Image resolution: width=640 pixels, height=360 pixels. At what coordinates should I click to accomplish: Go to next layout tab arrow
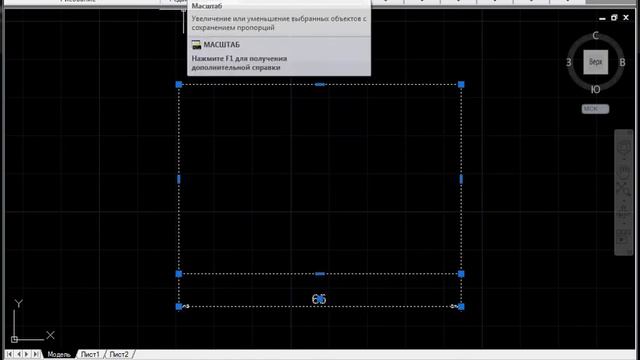(27, 354)
